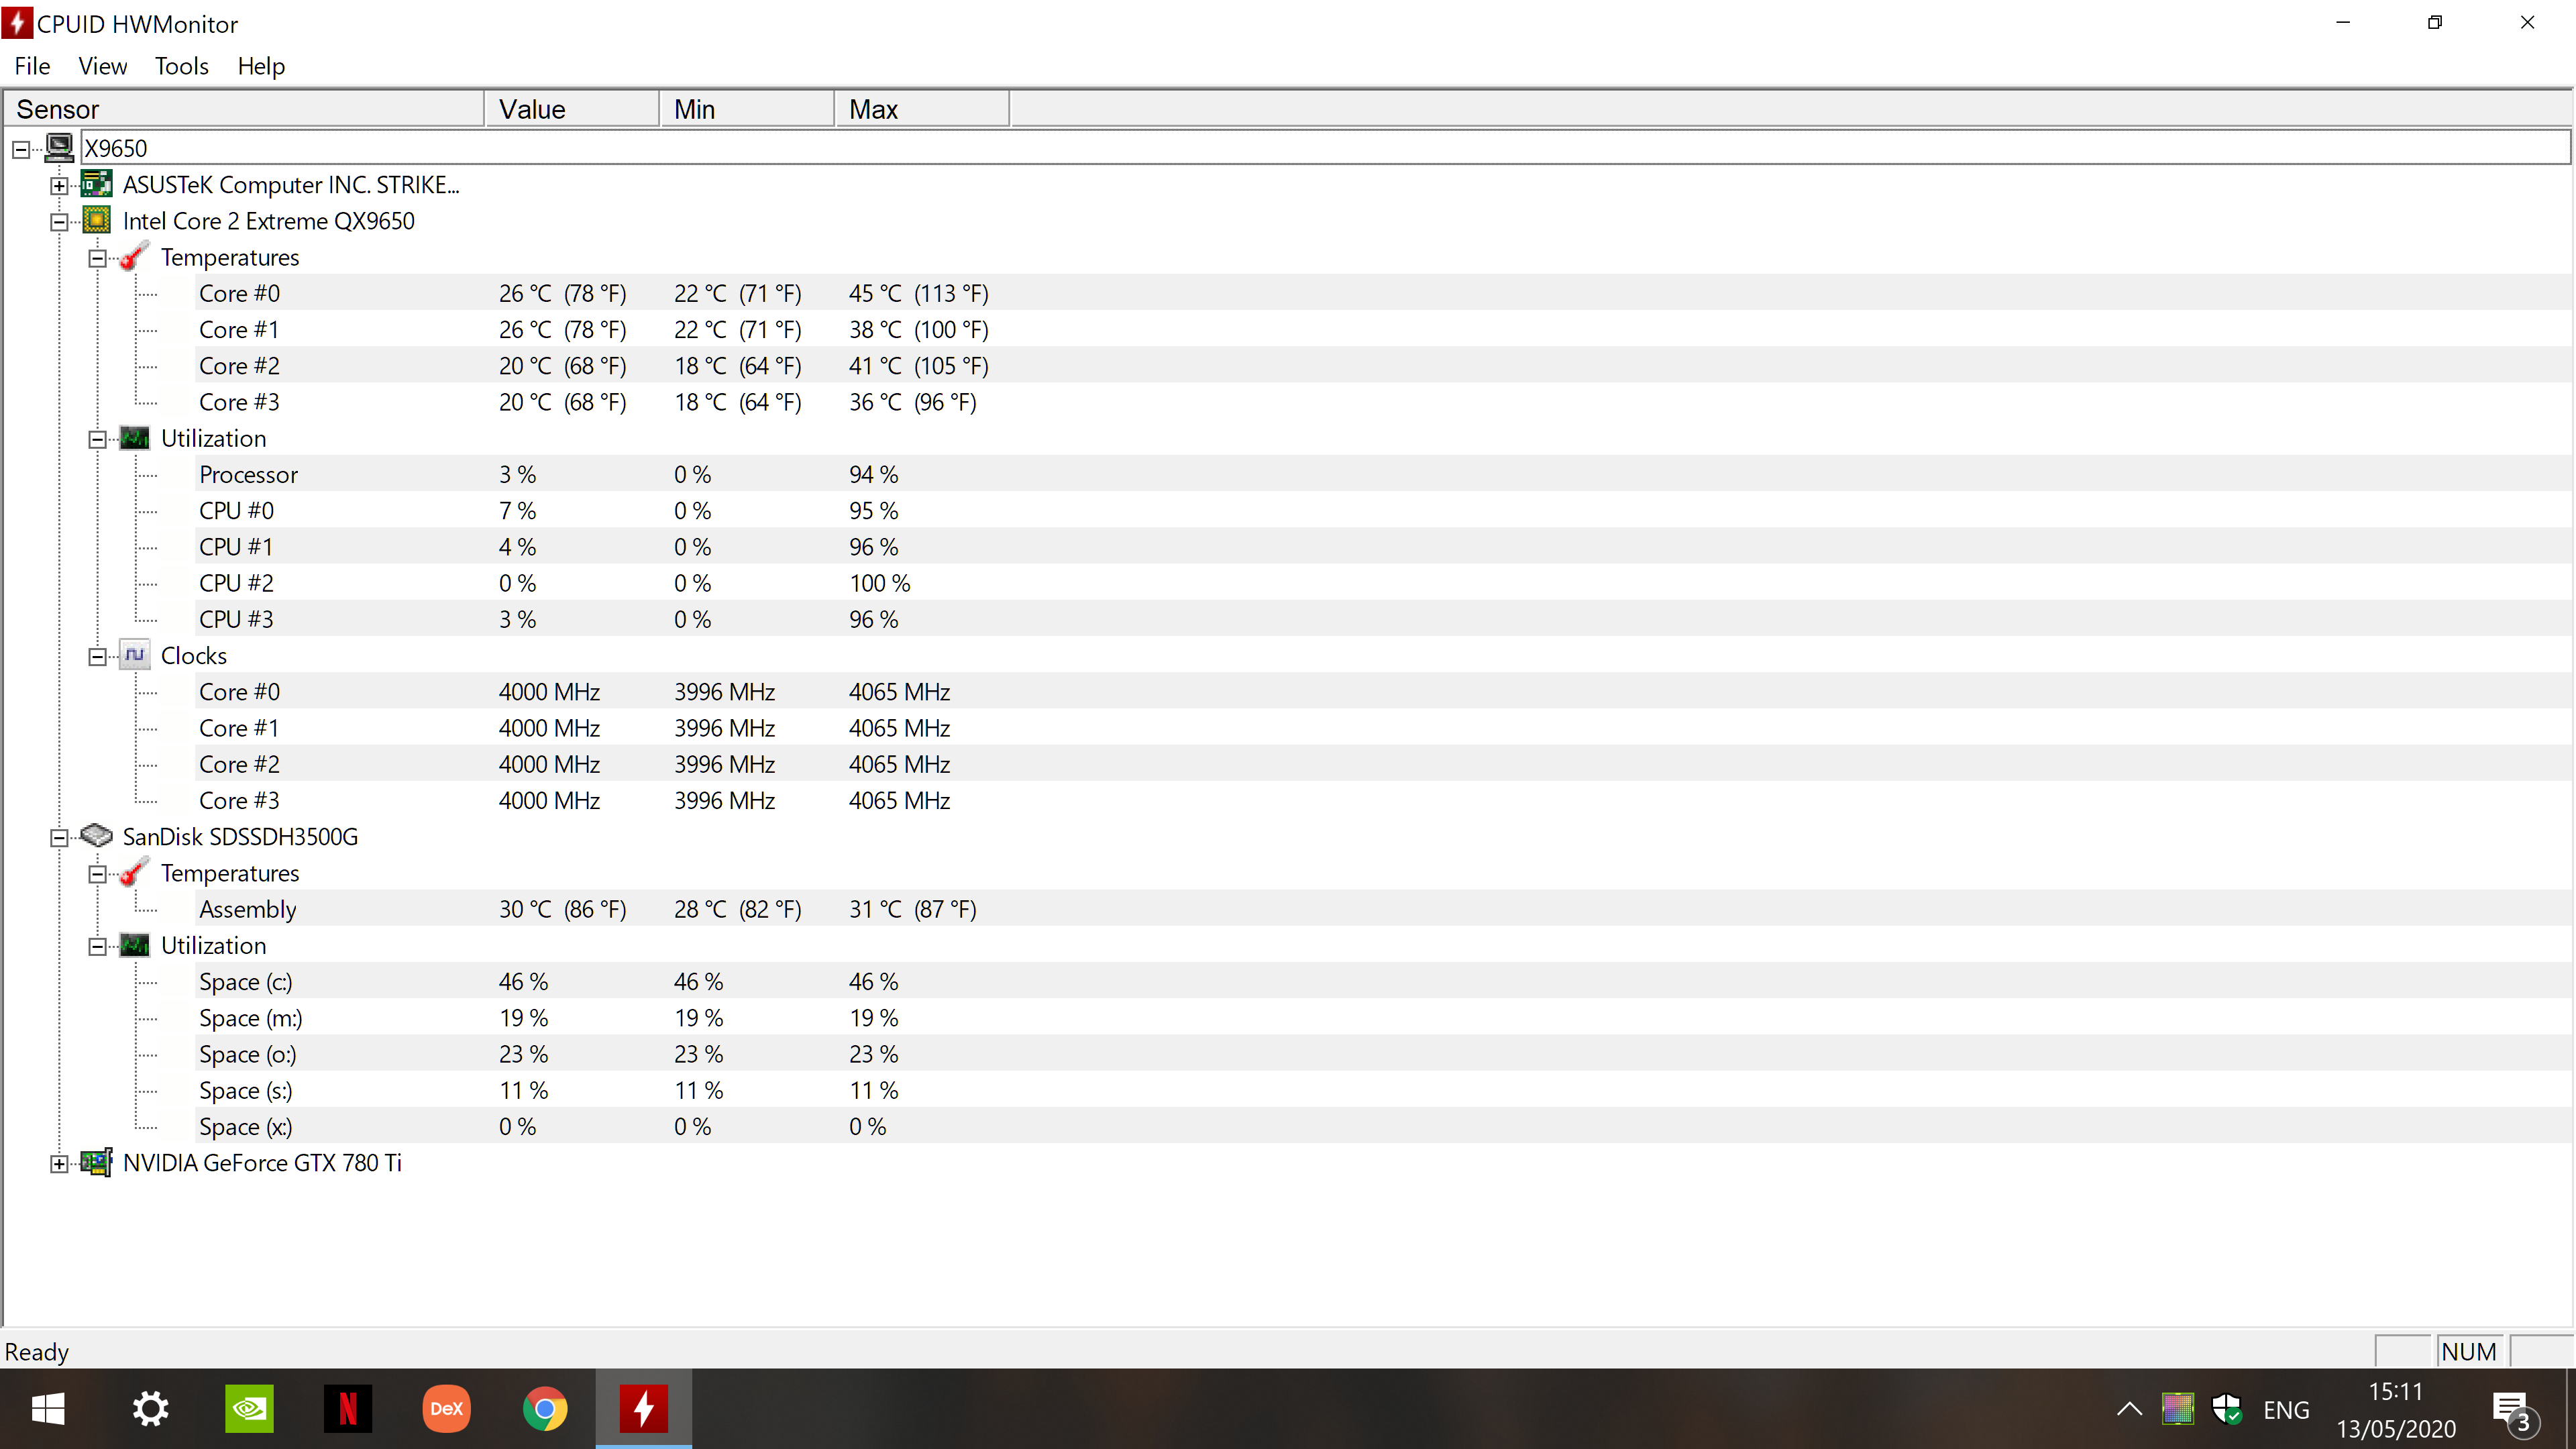This screenshot has width=2576, height=1449.
Task: Click the SanDisk drive icon
Action: click(x=96, y=835)
